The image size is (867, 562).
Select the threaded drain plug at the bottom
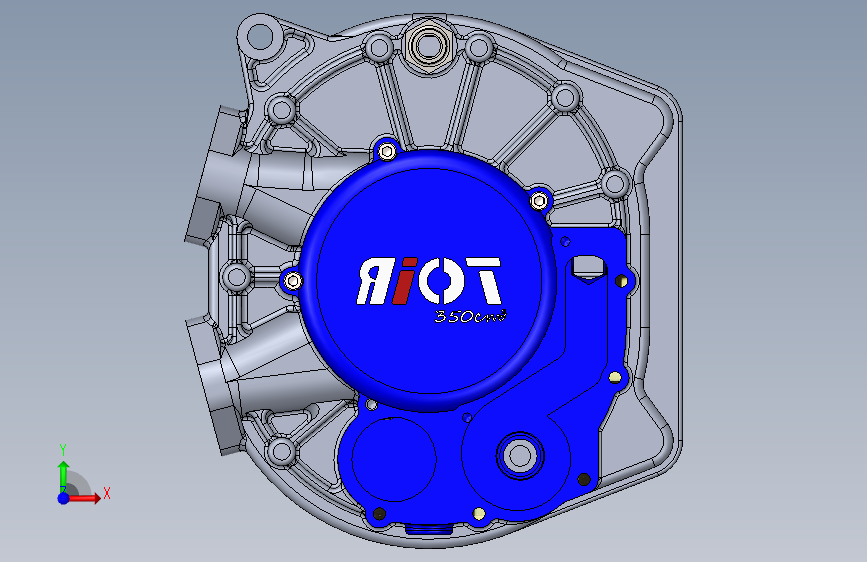429,529
